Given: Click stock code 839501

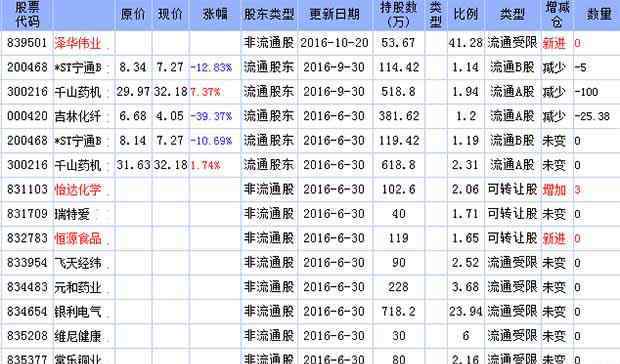Looking at the screenshot, I should 27,43.
